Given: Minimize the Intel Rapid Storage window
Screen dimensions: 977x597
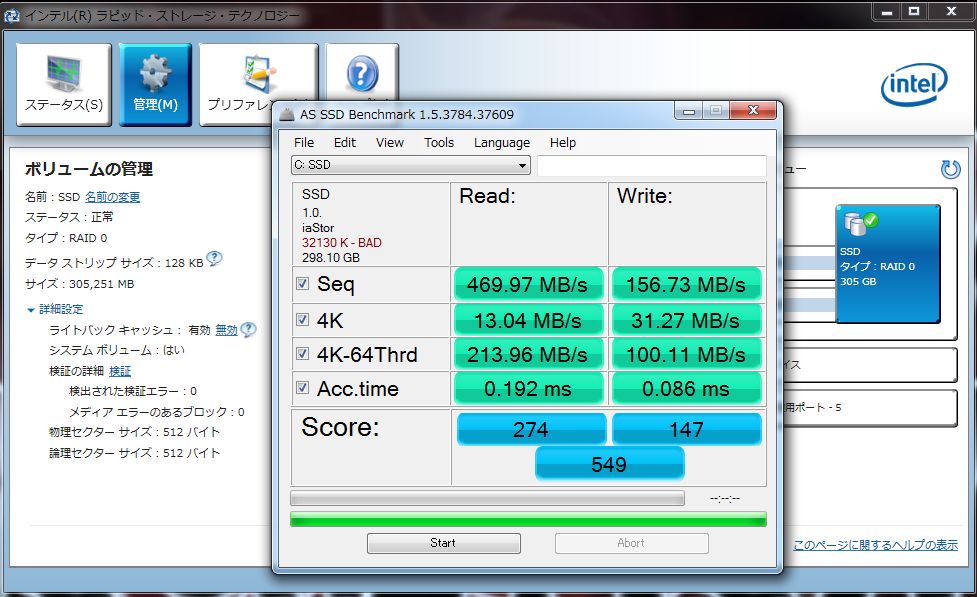Looking at the screenshot, I should pos(887,11).
